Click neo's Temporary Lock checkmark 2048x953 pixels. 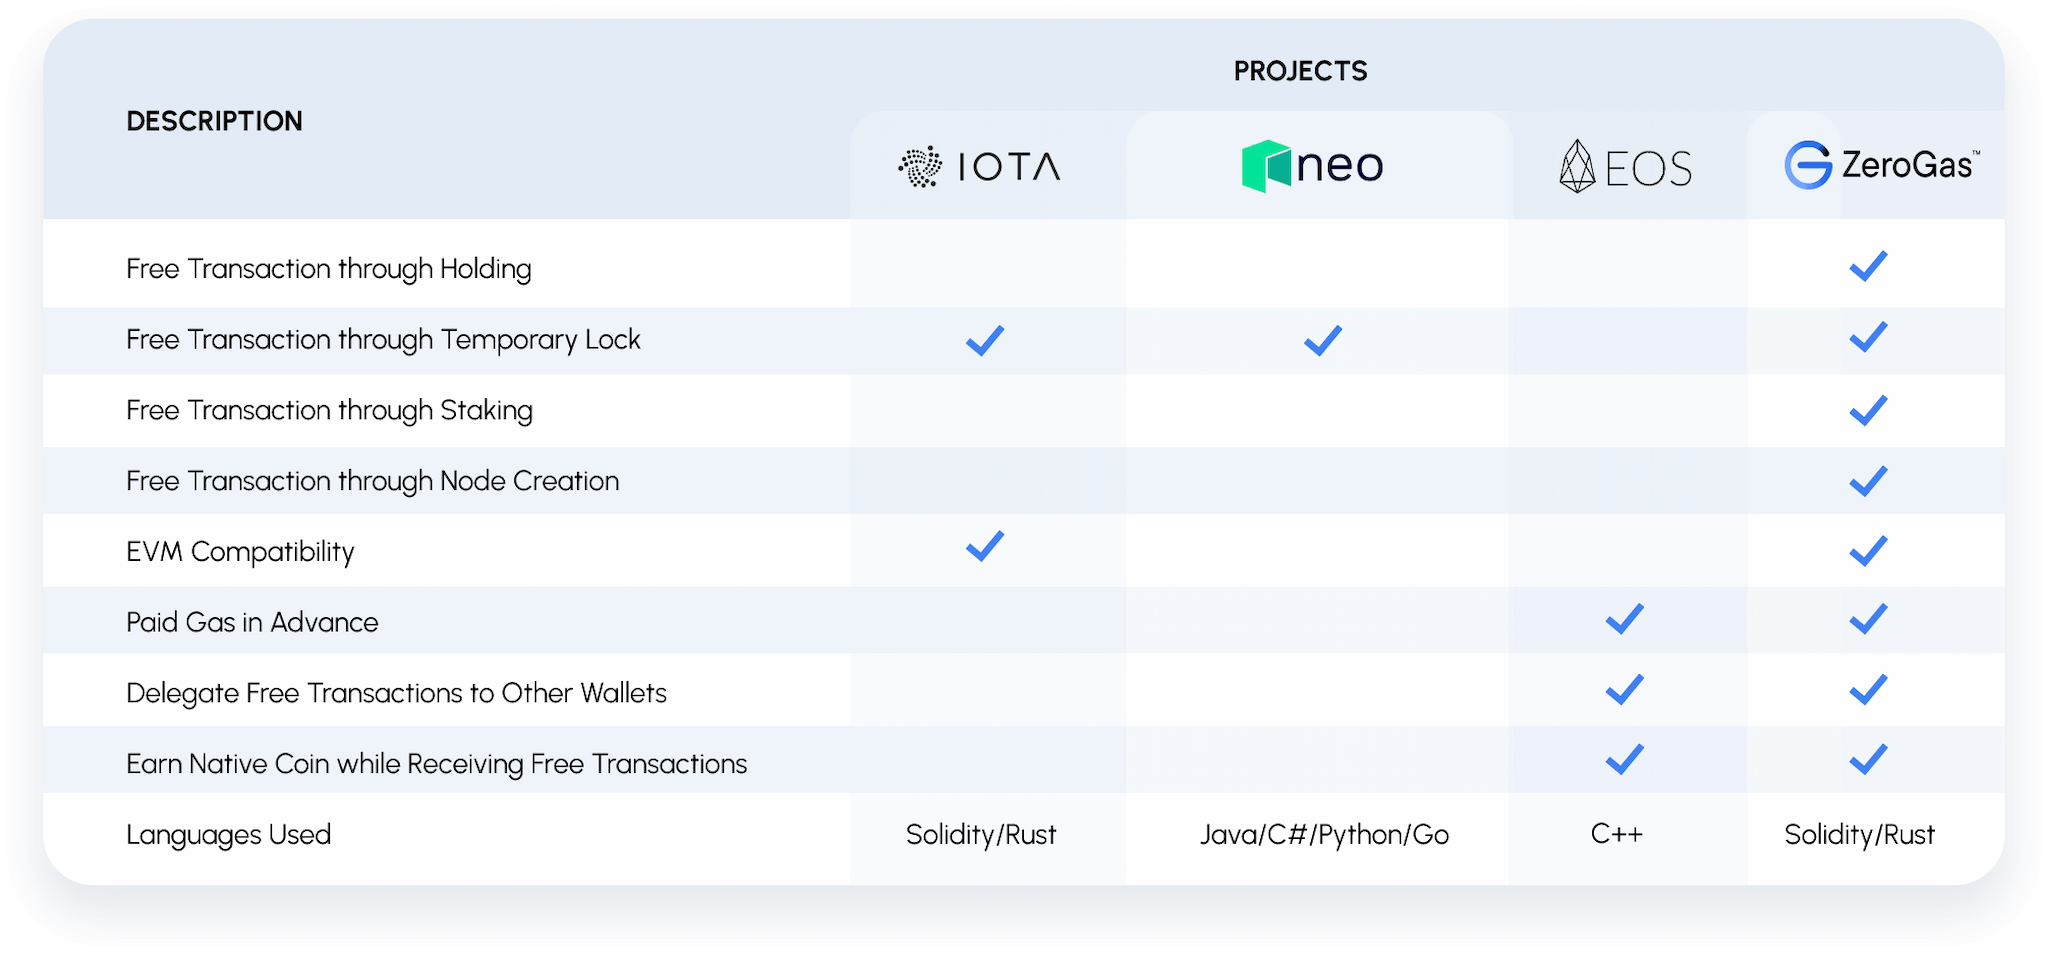1323,340
